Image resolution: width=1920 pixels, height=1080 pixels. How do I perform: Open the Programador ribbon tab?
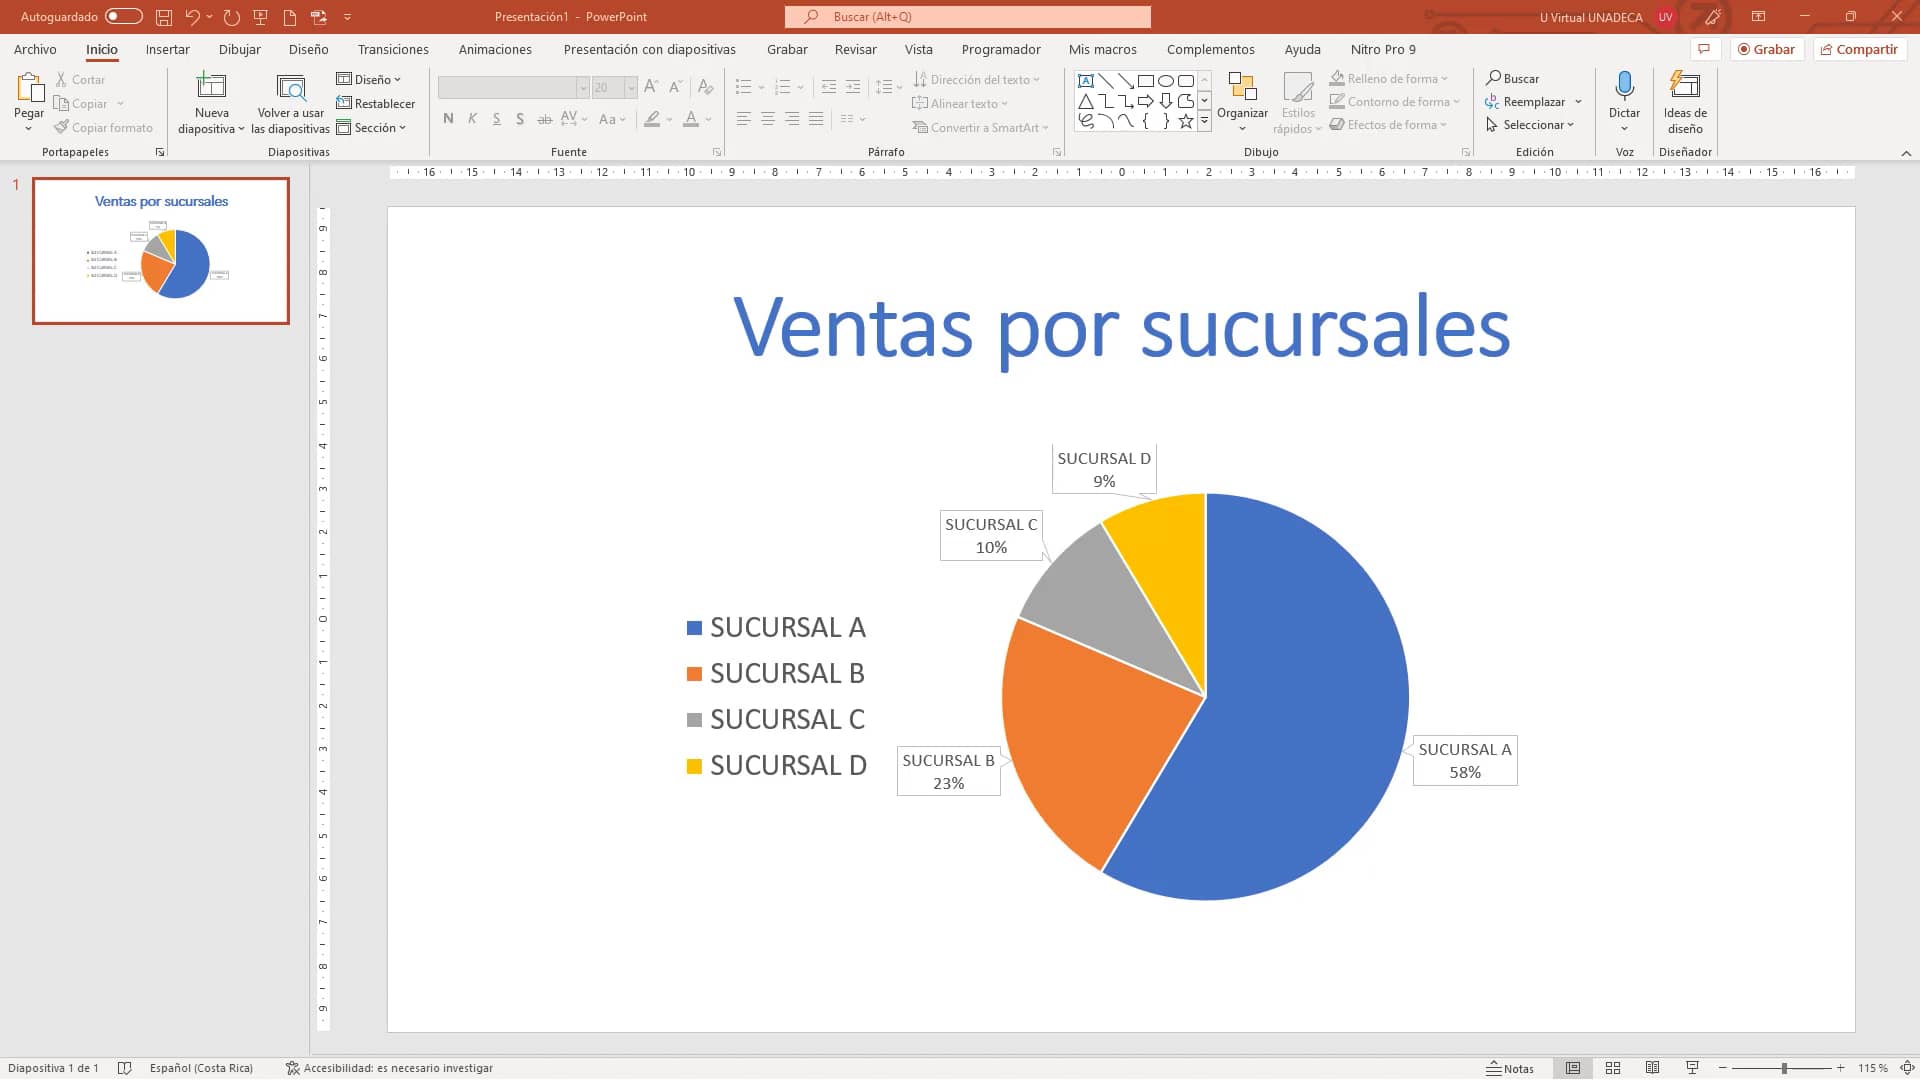(x=1002, y=49)
